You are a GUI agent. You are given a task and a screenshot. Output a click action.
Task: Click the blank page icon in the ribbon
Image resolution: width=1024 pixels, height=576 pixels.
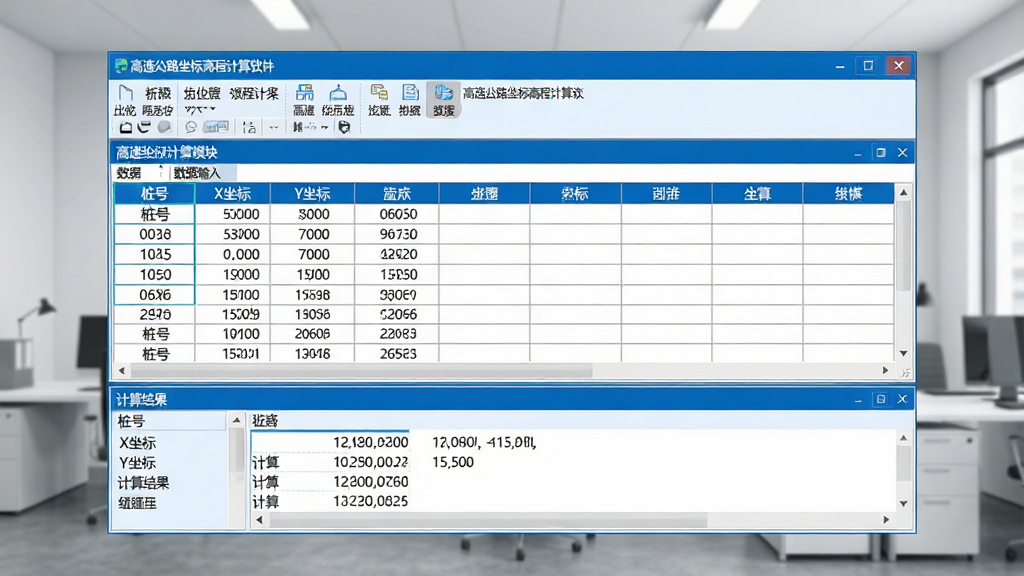pos(125,93)
